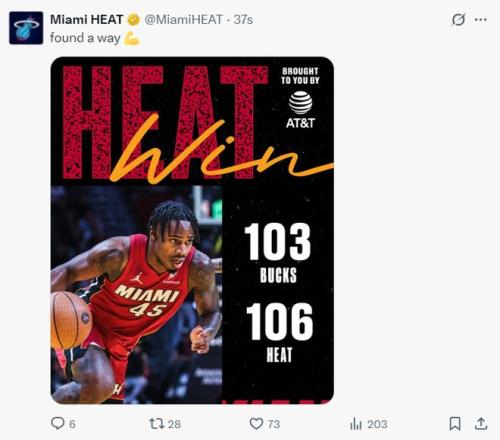Click the reply comment bubble icon

[58, 423]
